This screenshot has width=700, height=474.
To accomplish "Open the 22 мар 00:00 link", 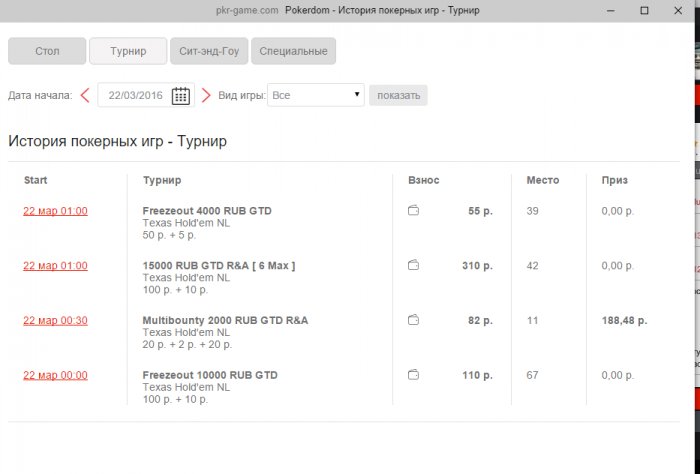I will (55, 375).
